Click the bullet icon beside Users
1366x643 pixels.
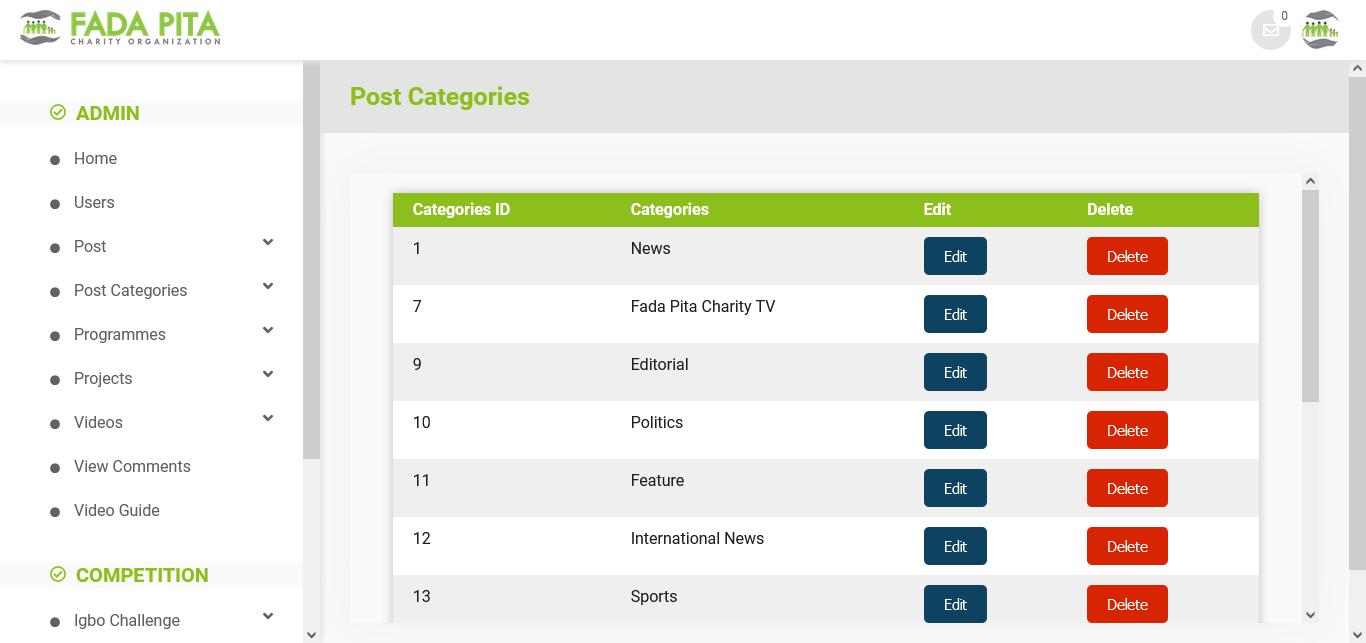(55, 204)
